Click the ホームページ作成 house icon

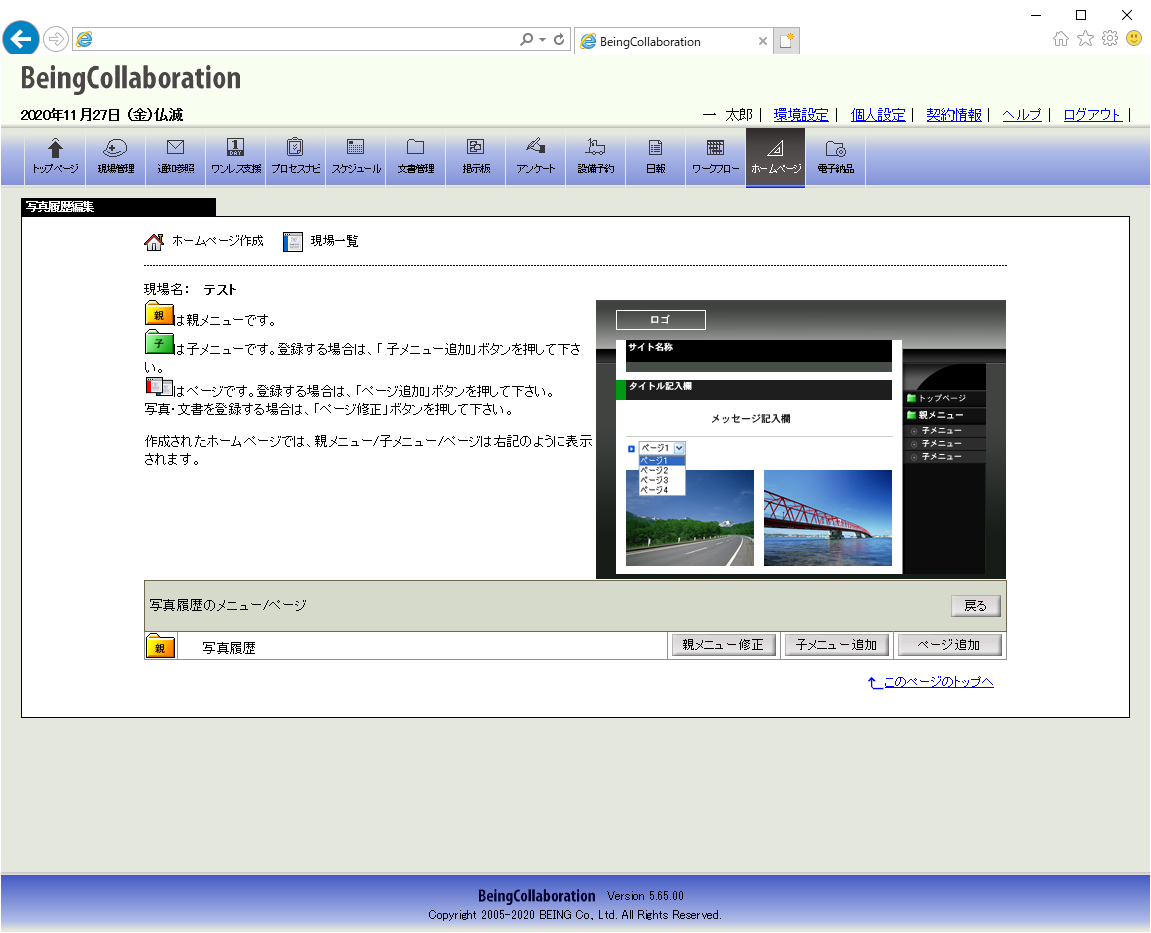[154, 242]
